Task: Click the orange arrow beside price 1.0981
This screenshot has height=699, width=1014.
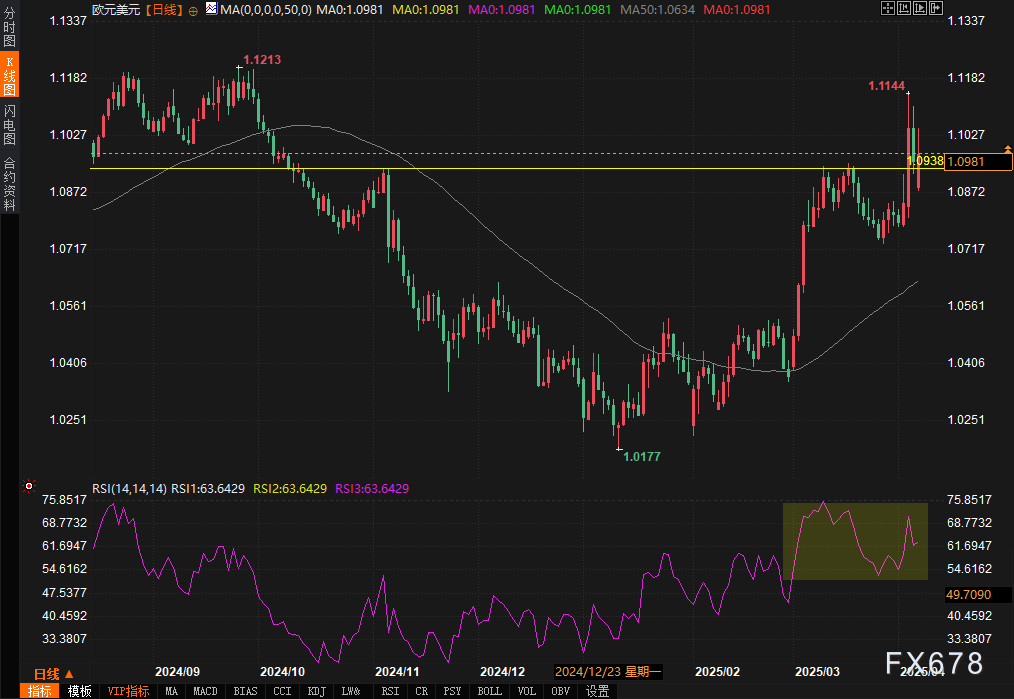Action: tap(1006, 149)
